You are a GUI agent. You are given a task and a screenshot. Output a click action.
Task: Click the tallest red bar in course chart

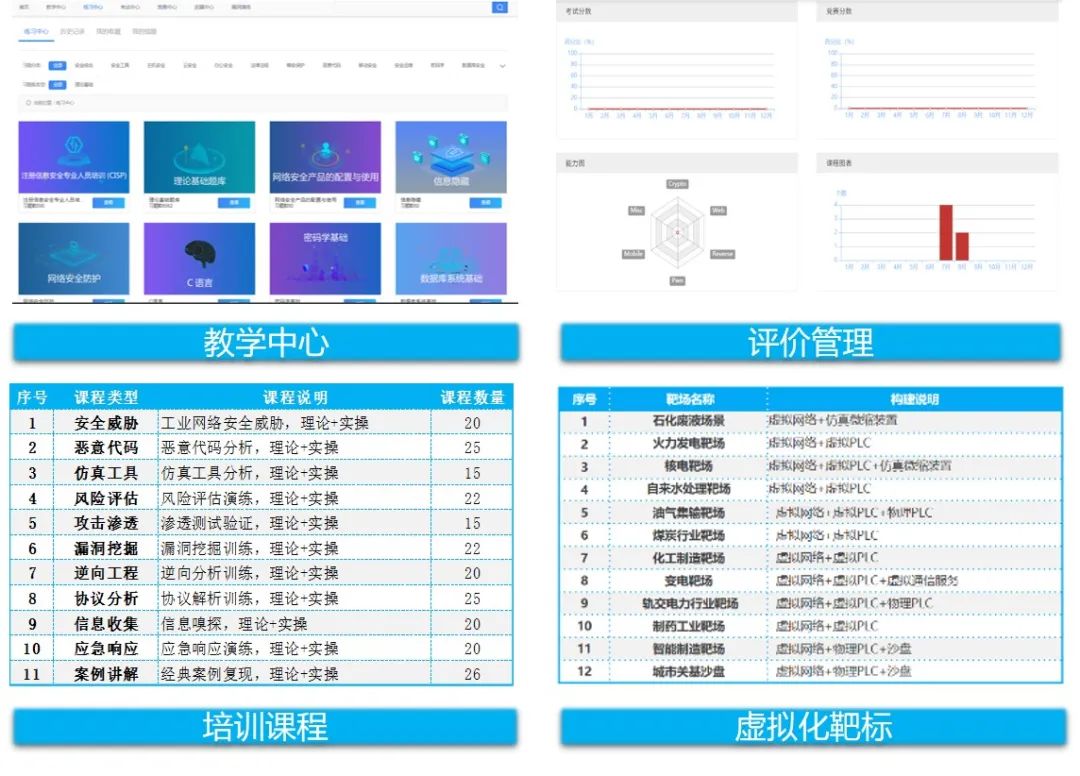(x=945, y=232)
